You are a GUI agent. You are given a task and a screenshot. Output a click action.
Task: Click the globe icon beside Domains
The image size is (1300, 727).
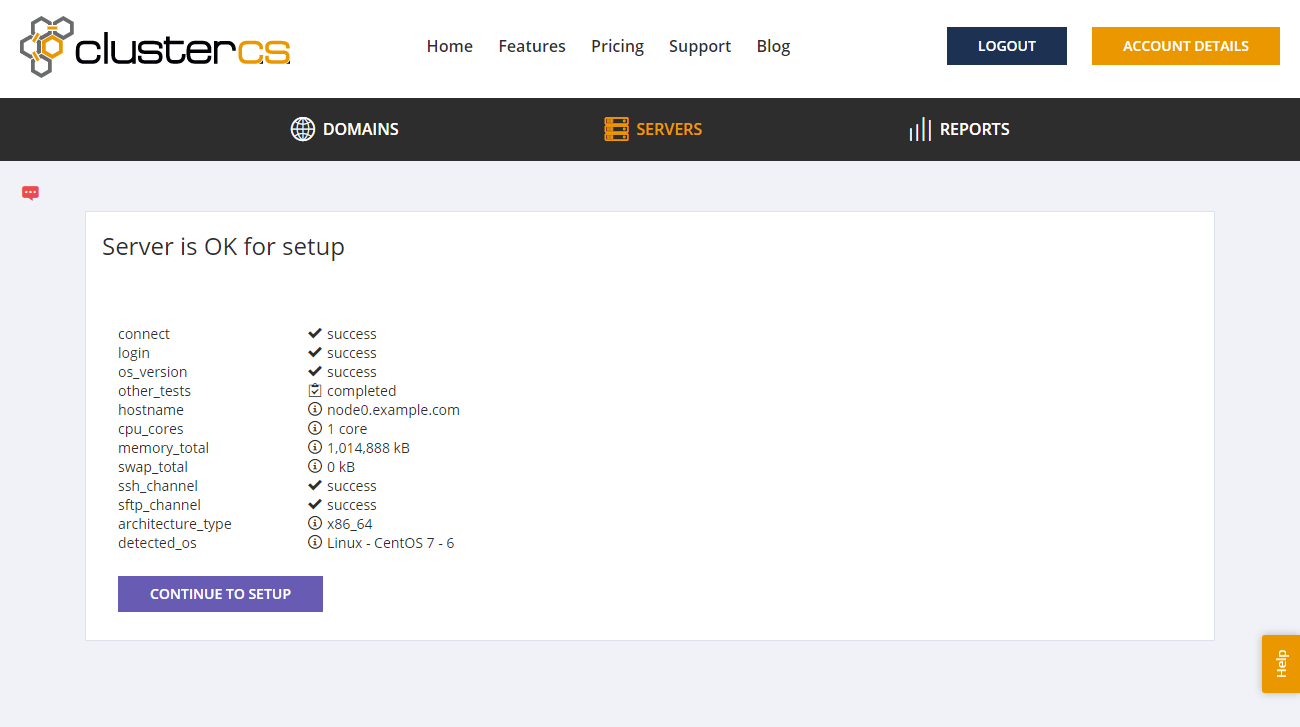pos(302,129)
